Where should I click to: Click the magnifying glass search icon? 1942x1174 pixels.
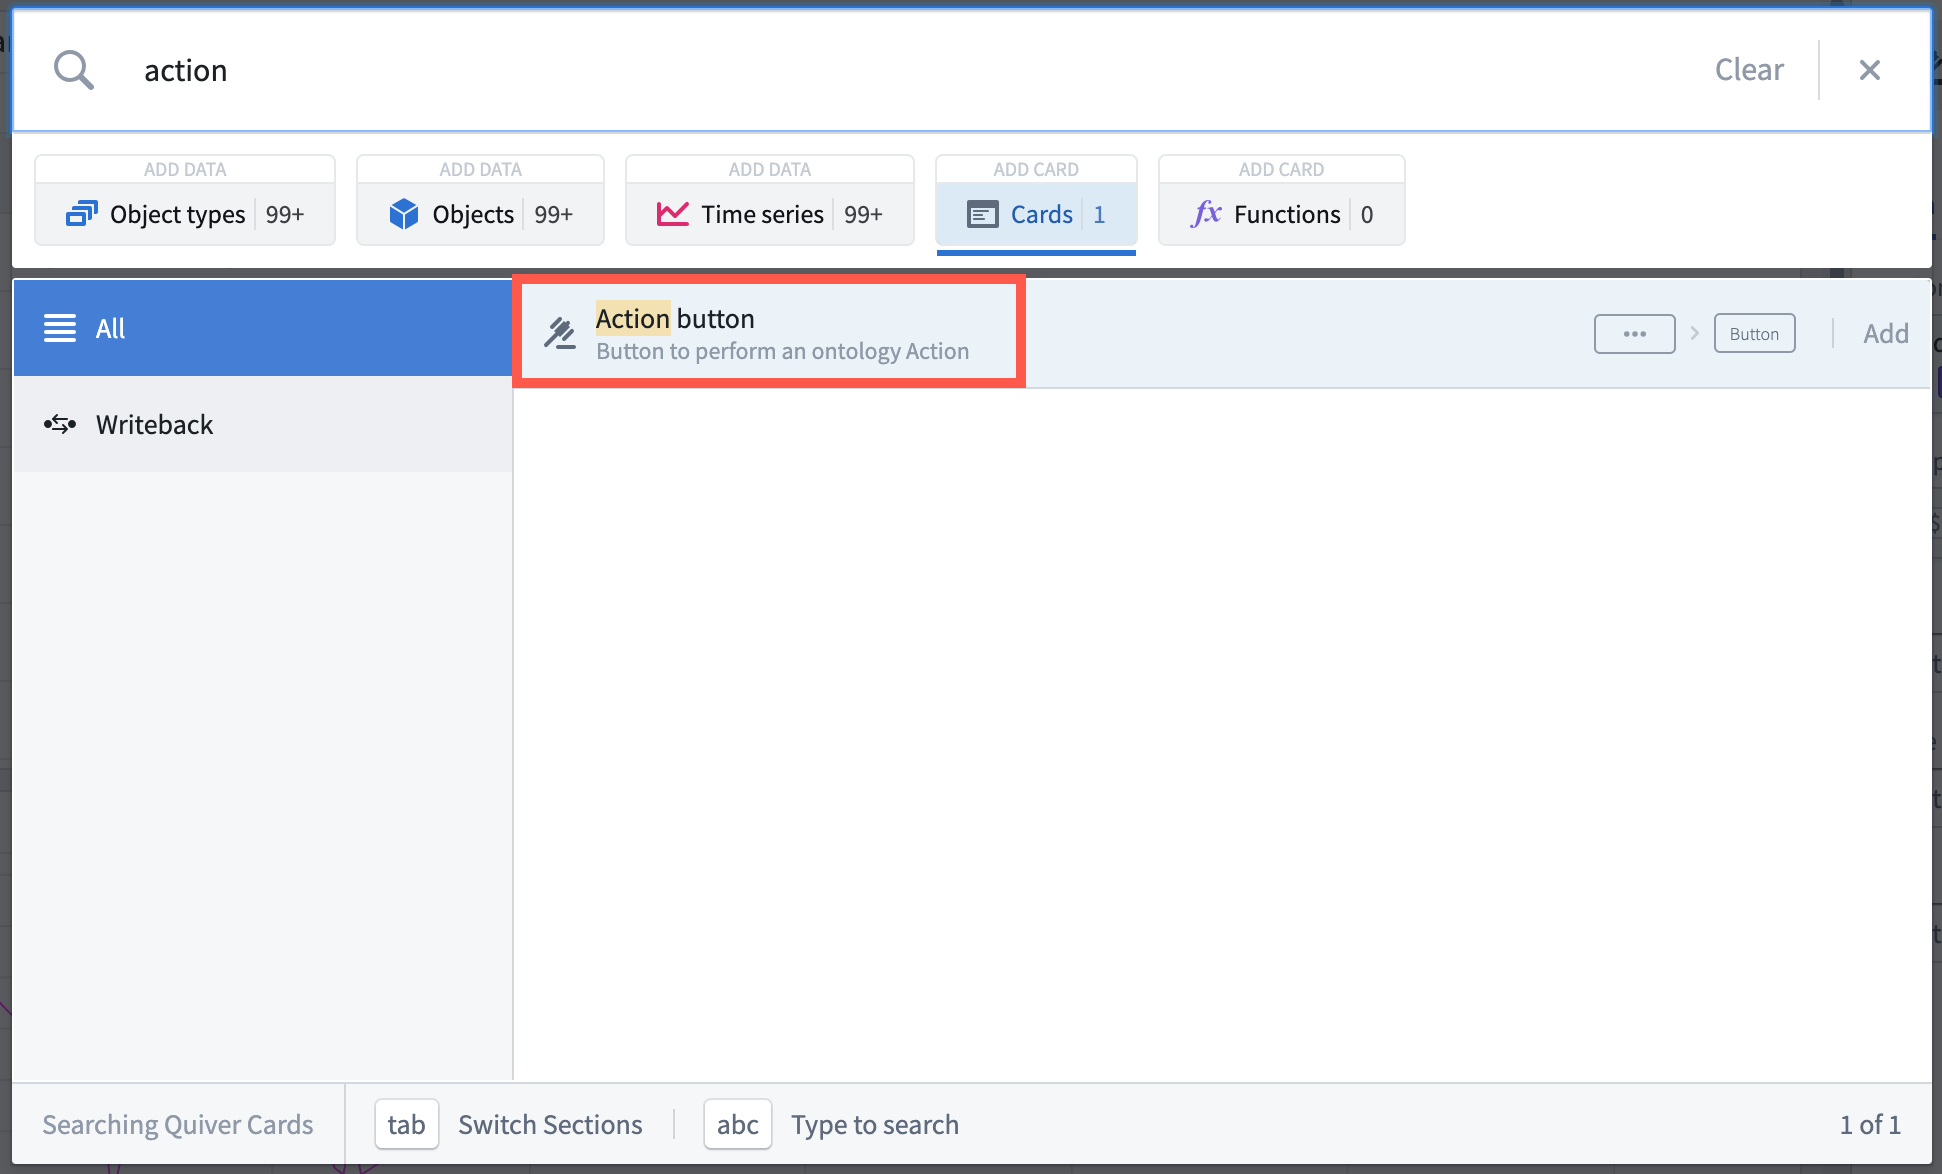74,70
